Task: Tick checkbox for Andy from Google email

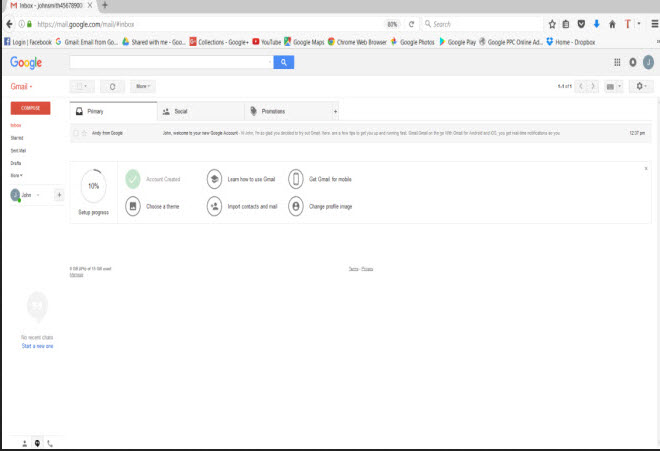Action: pos(76,132)
